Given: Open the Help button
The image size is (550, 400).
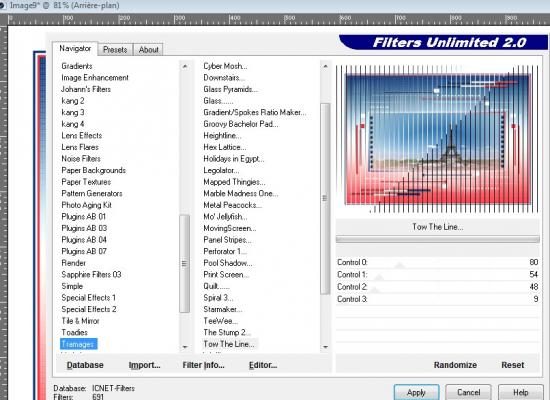Looking at the screenshot, I should point(521,392).
